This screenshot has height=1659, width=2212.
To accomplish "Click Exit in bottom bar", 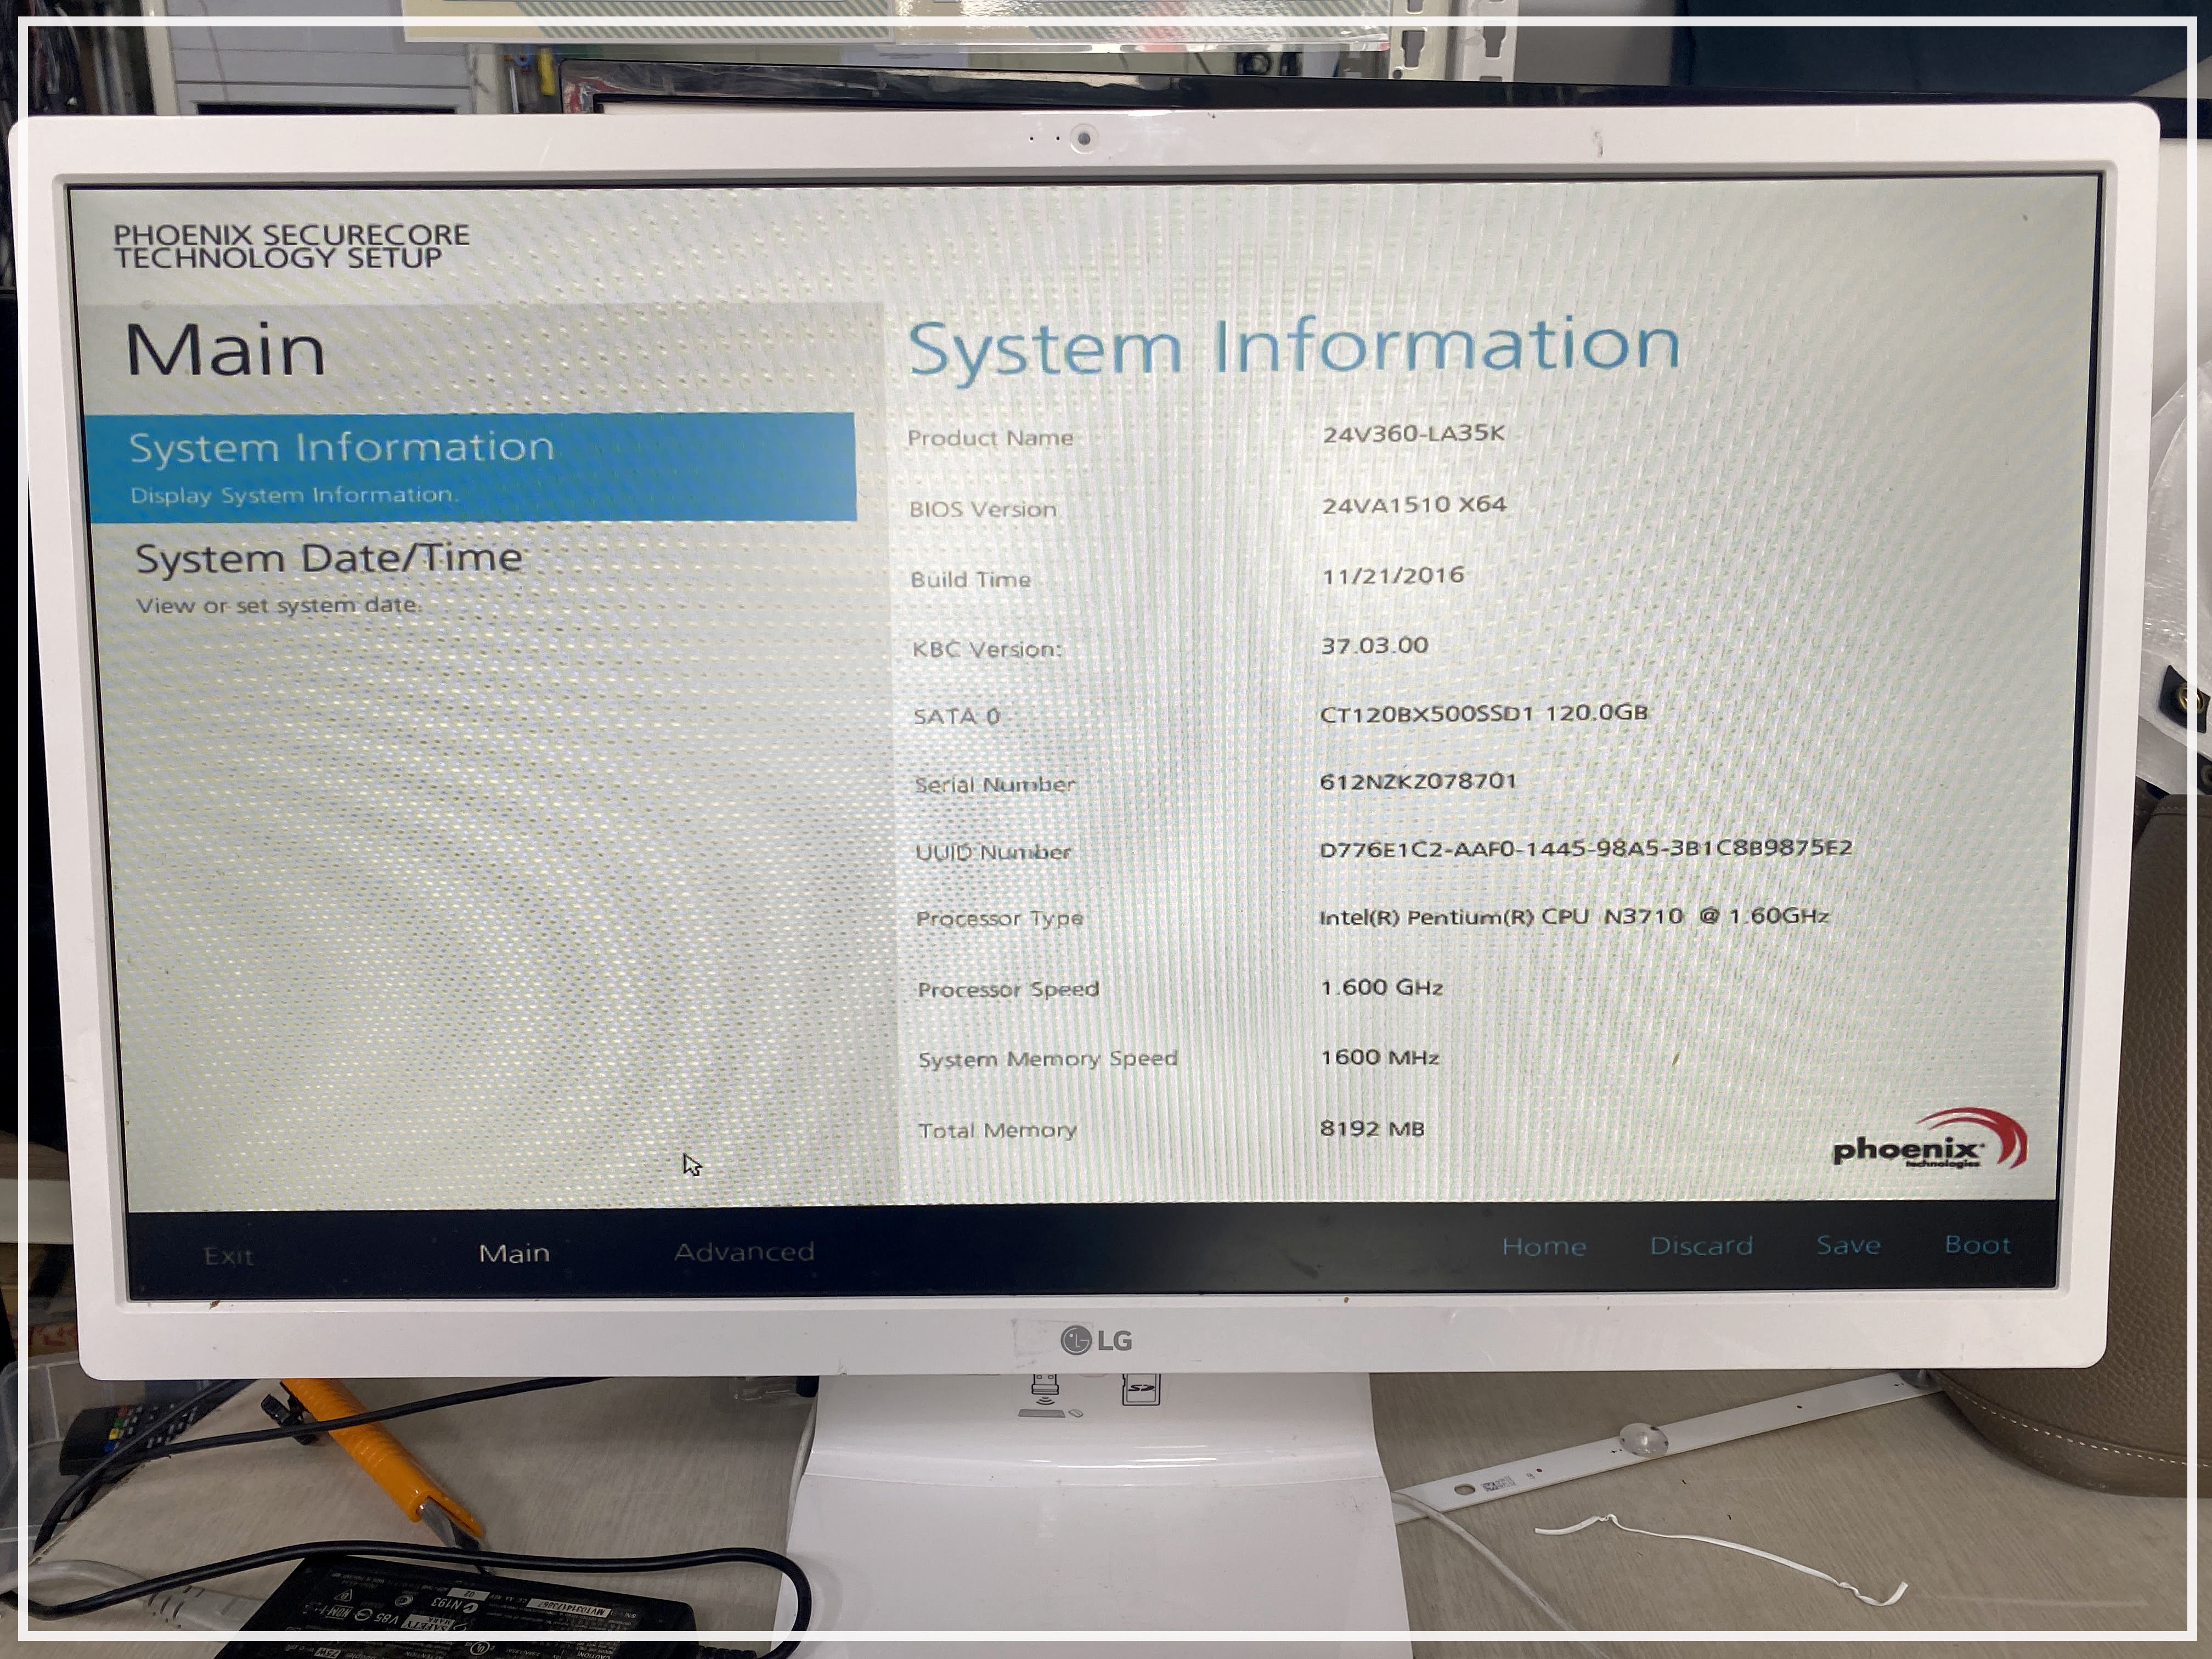I will point(228,1256).
